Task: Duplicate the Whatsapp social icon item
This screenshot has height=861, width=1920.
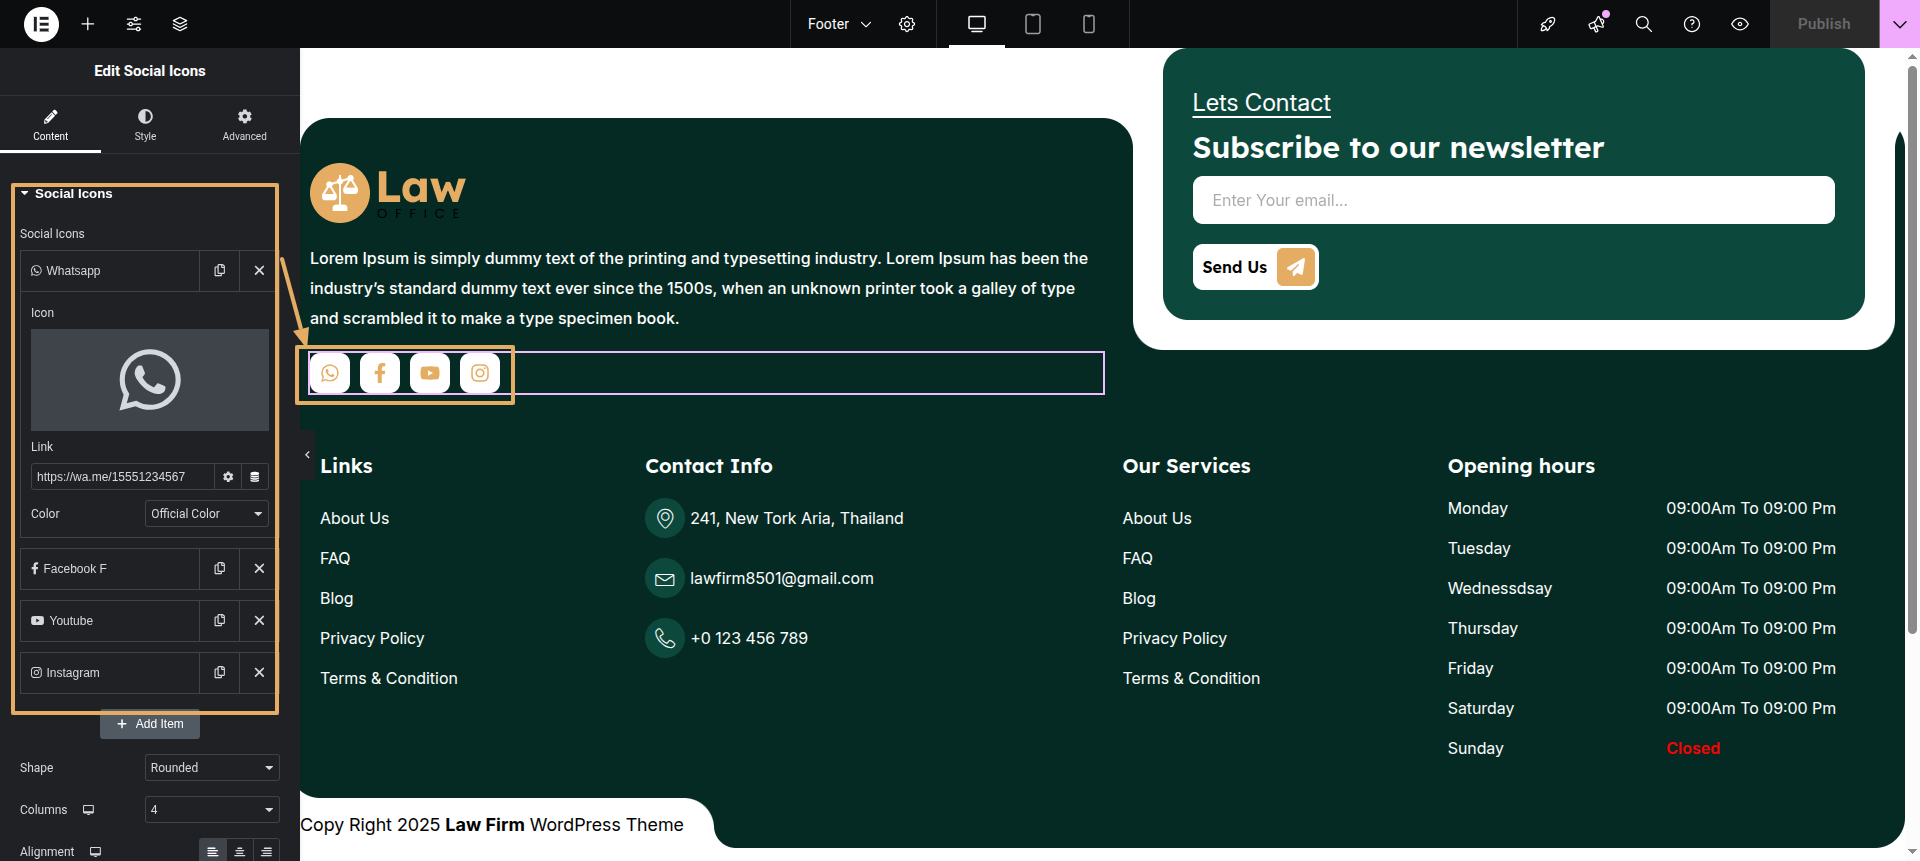Action: pyautogui.click(x=220, y=271)
